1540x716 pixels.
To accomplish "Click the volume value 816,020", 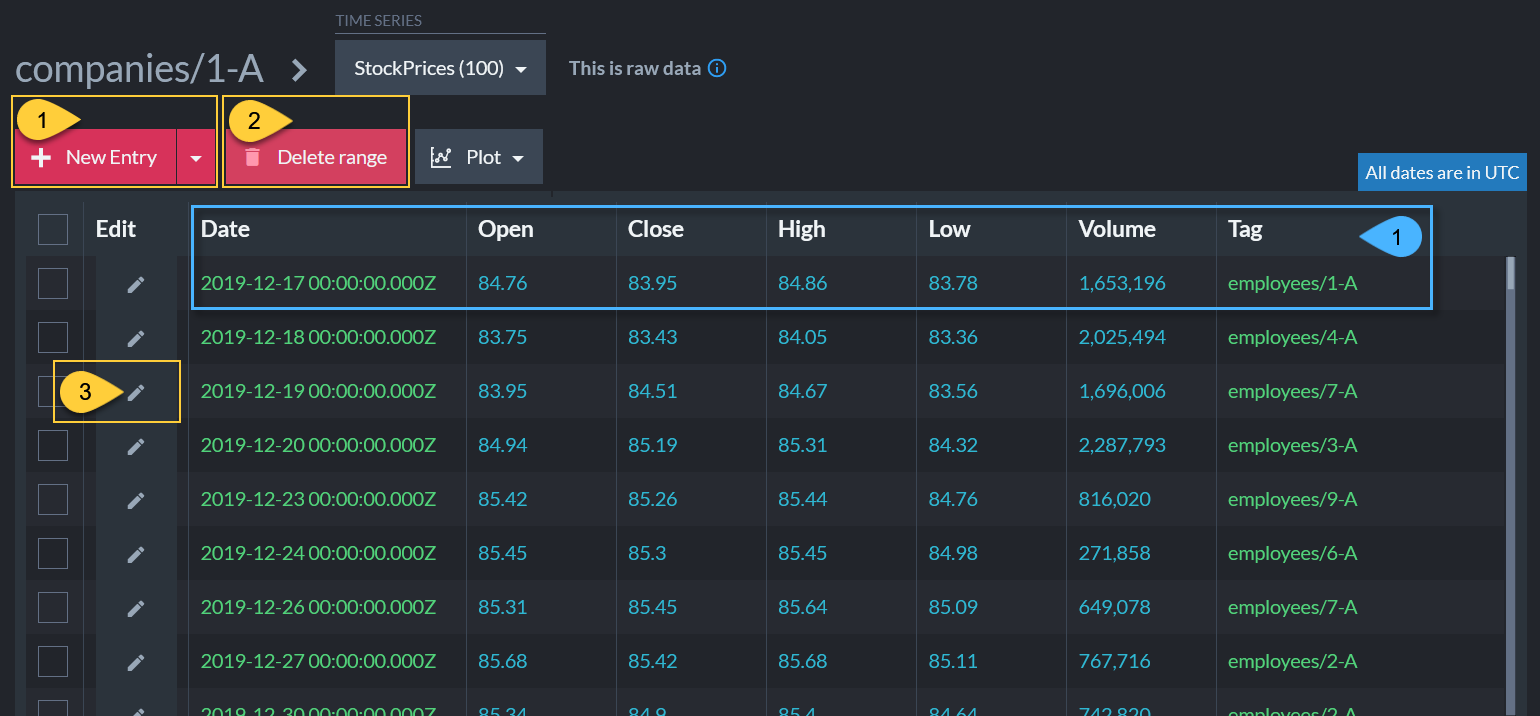I will tap(1114, 499).
